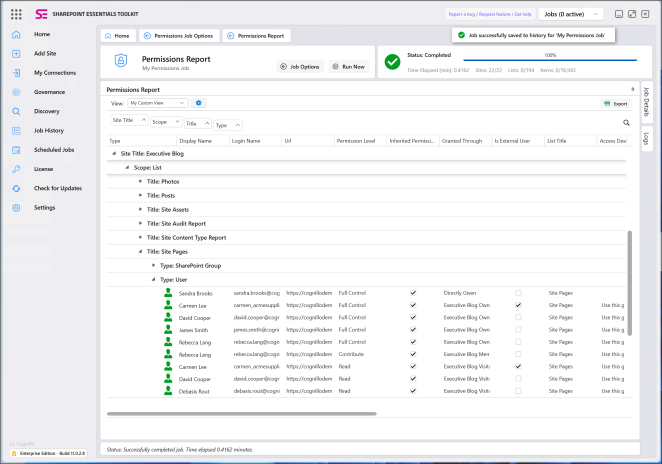Click the horizontal scrollbar of the report grid

(241, 414)
